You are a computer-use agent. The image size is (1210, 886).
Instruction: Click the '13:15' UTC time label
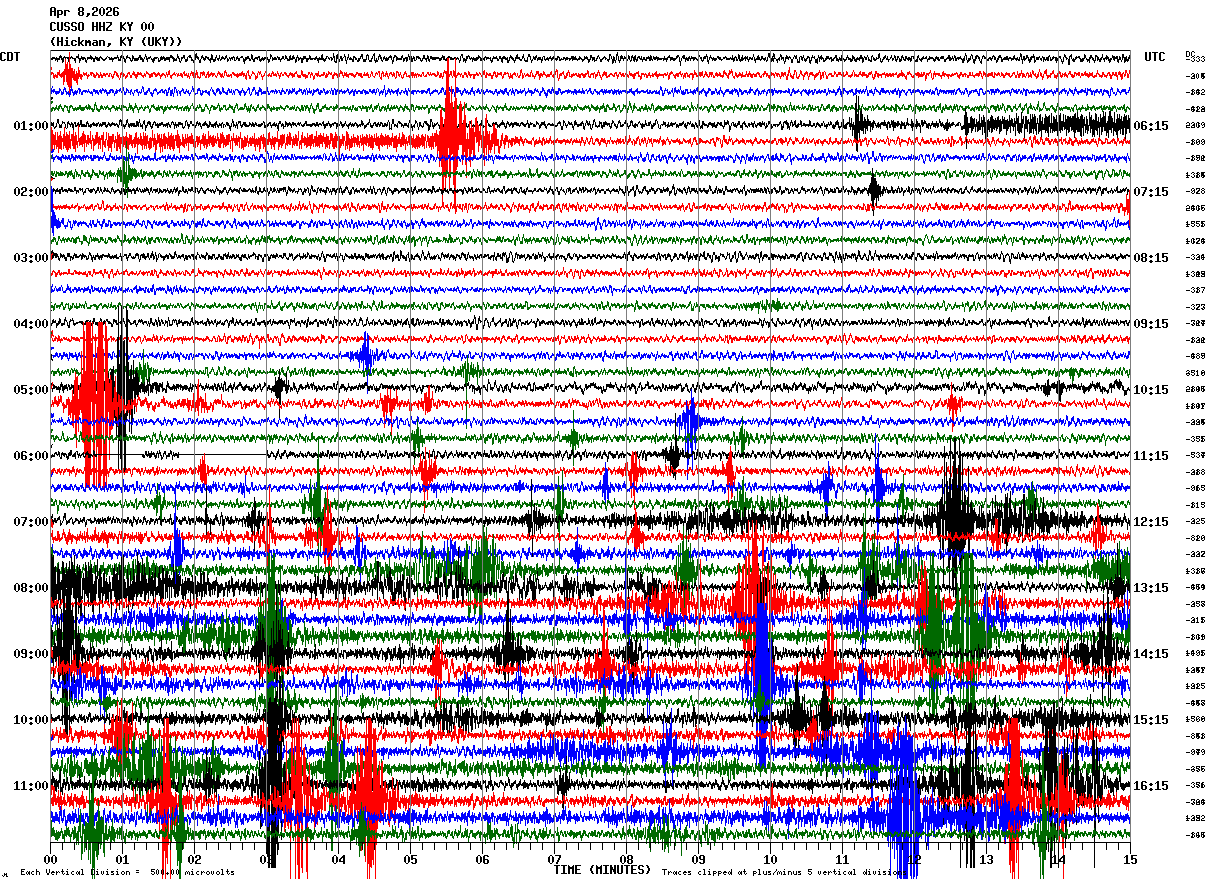(1151, 588)
